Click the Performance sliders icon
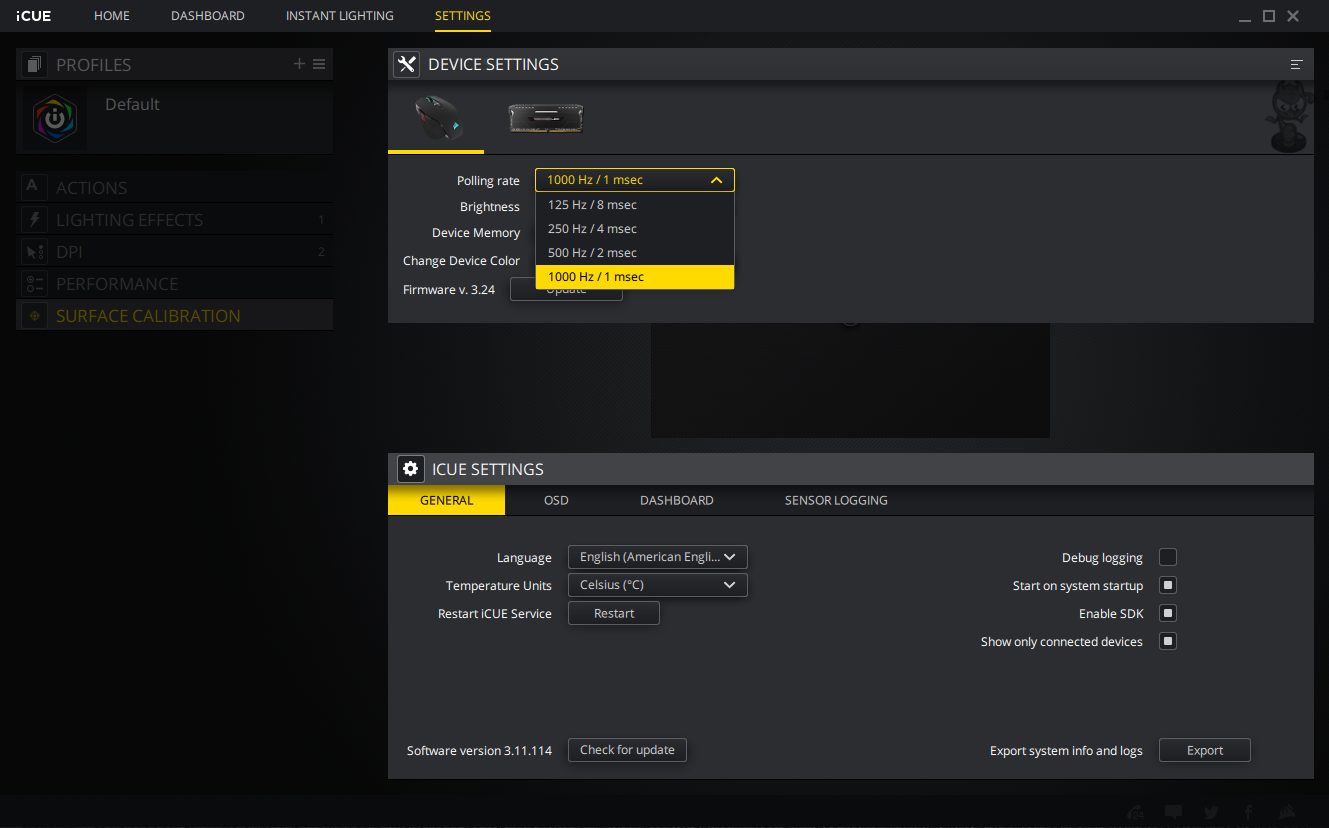Screen dimensions: 1329x828 pos(34,283)
